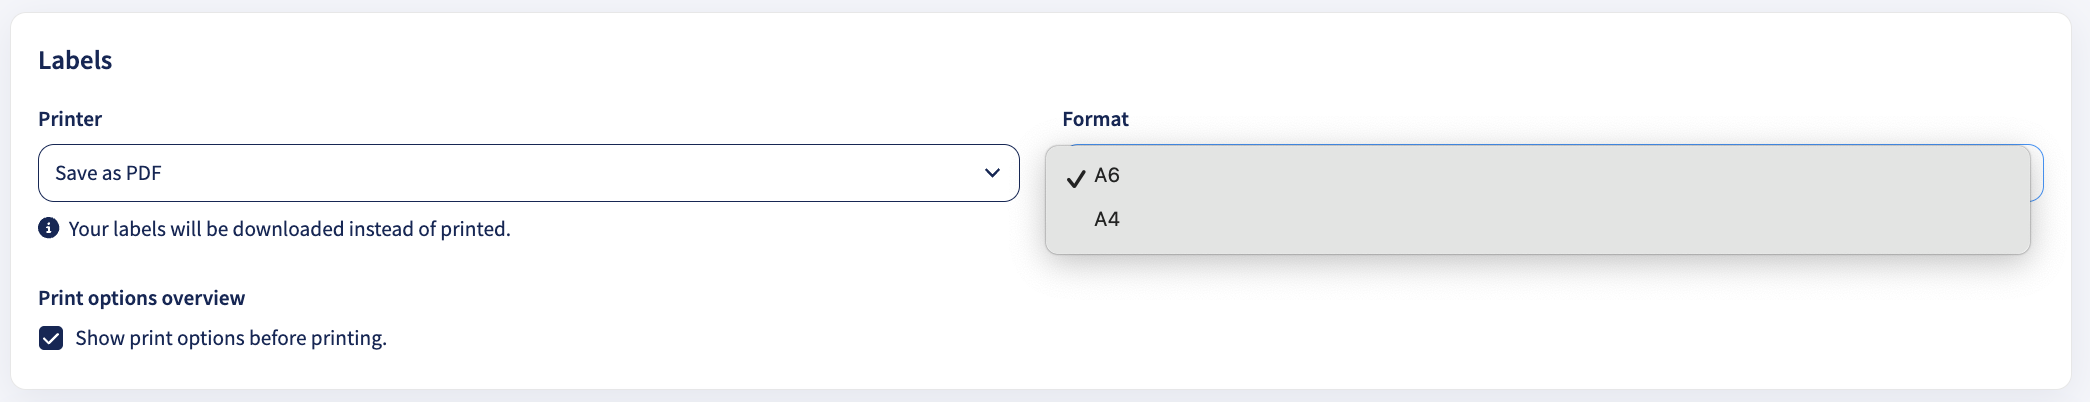Click the checkmark icon beside A6

pyautogui.click(x=1076, y=178)
